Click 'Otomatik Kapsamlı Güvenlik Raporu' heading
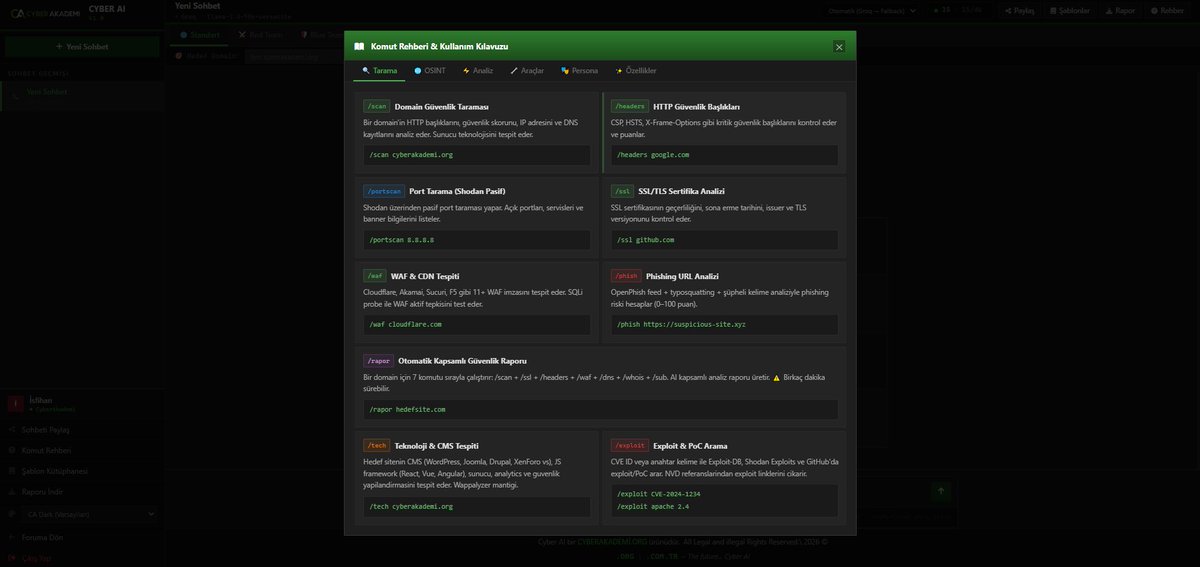The width and height of the screenshot is (1200, 567). (x=462, y=361)
